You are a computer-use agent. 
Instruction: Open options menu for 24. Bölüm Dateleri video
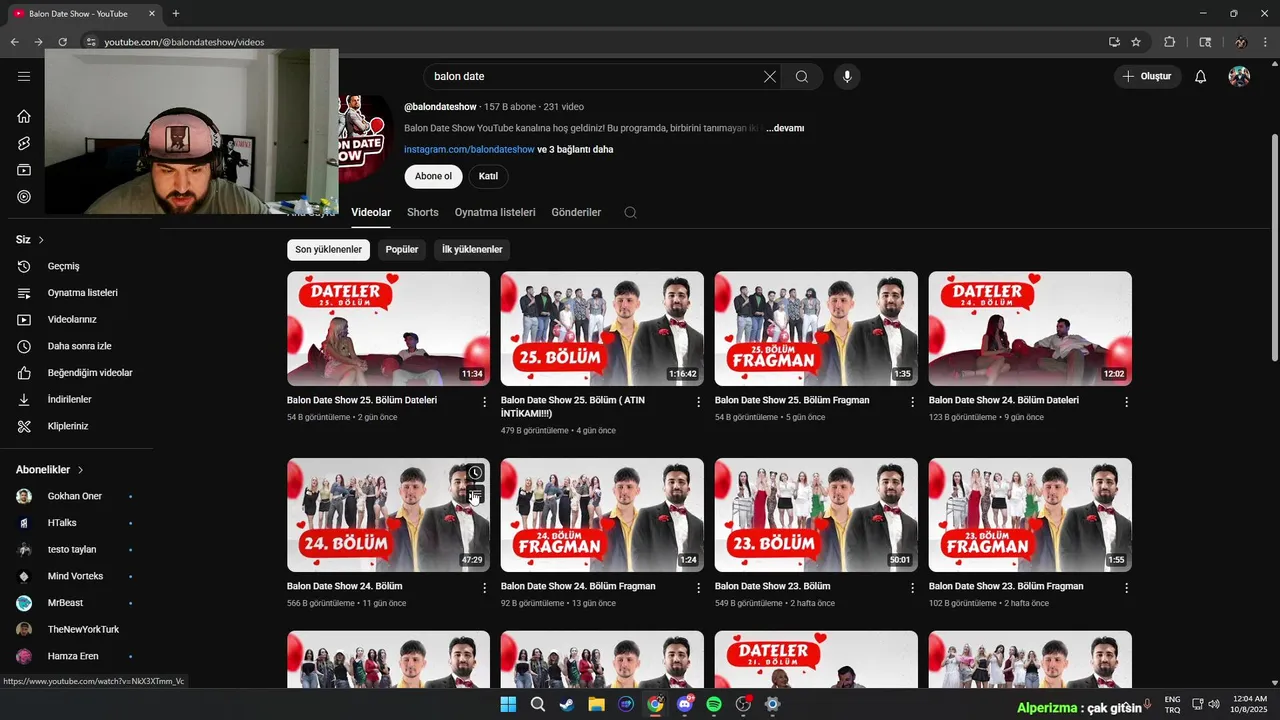[1126, 402]
